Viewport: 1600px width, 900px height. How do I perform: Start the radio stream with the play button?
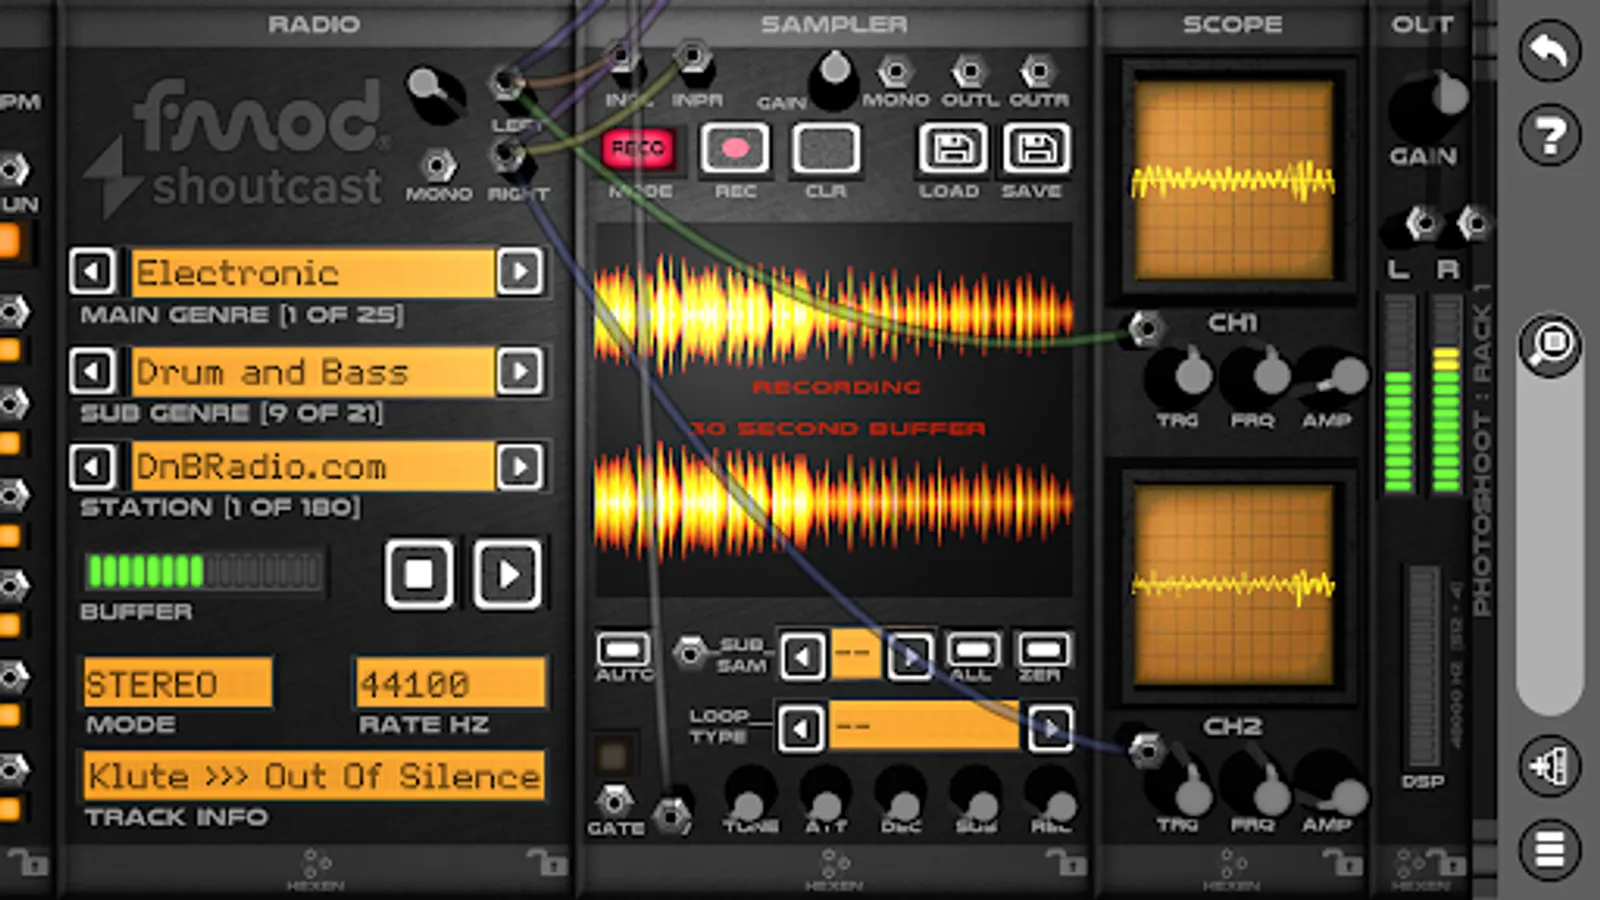coord(508,574)
